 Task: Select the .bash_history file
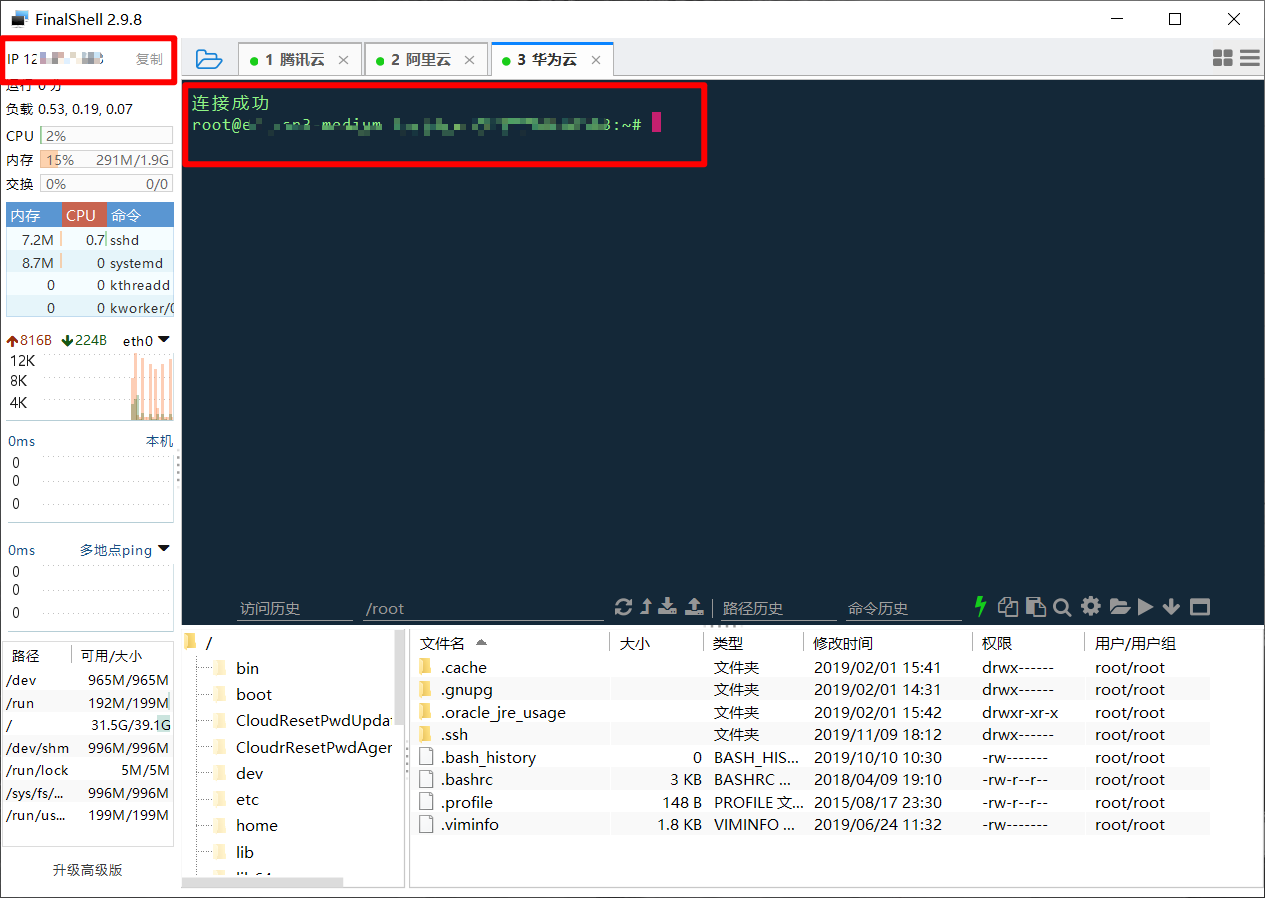(810, 757)
